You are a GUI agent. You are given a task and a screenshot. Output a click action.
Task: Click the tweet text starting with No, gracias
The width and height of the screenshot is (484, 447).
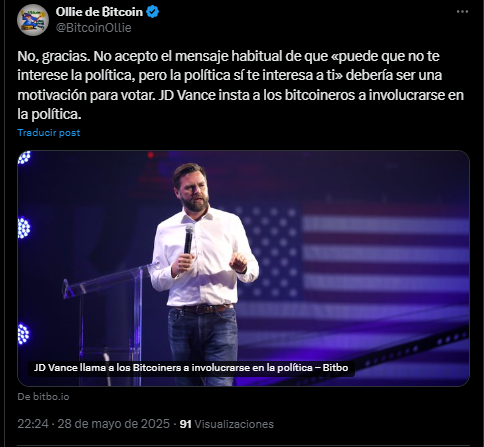coord(240,85)
